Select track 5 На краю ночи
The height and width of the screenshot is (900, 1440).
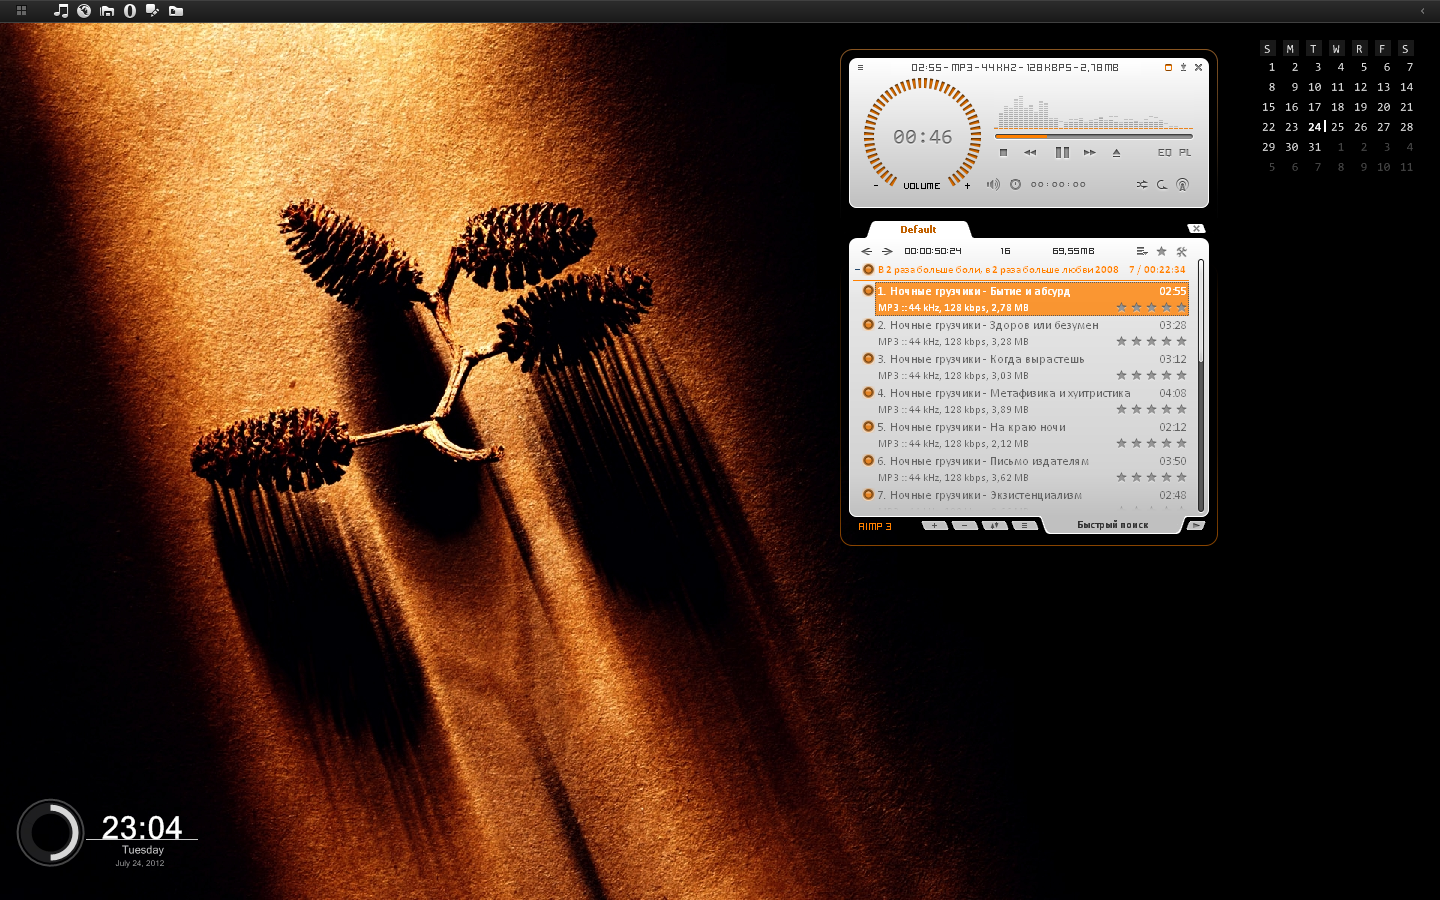click(x=1031, y=435)
